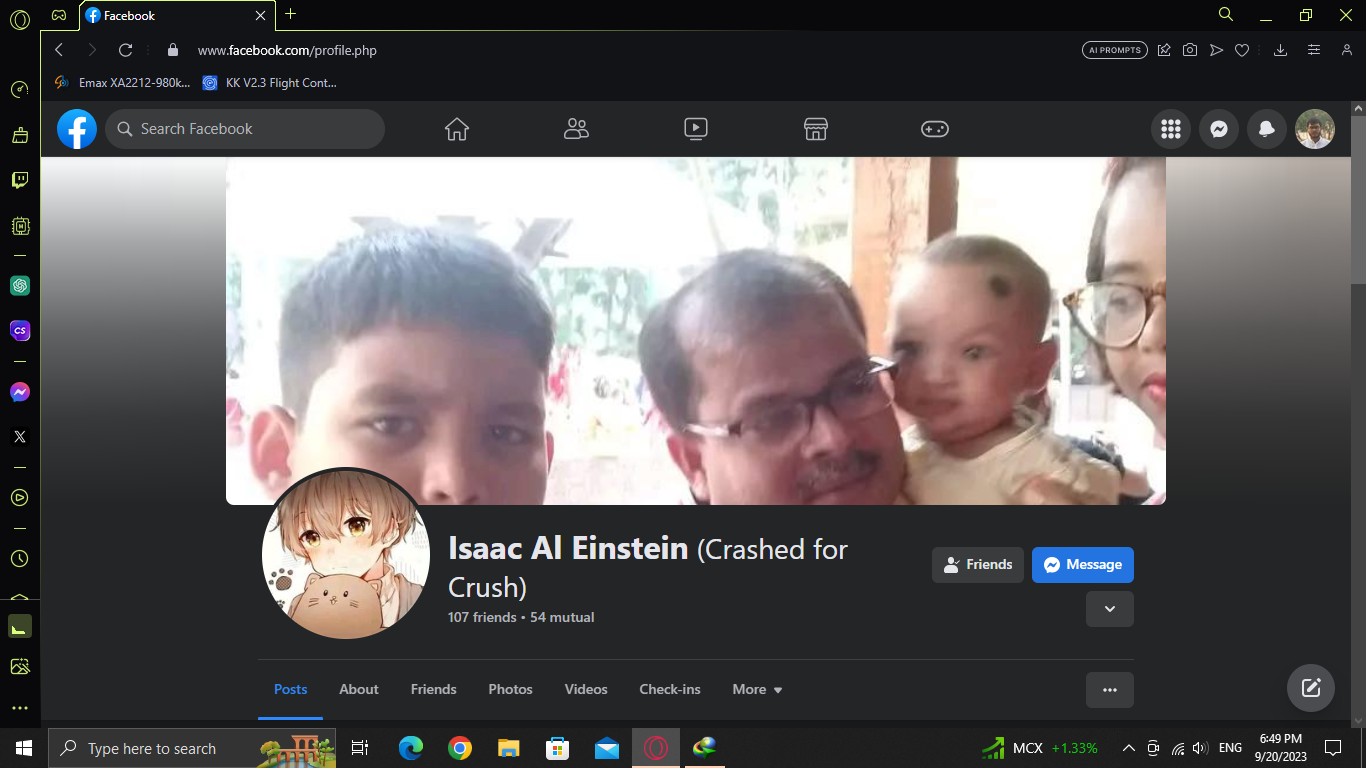The image size is (1366, 768).
Task: Go to Facebook Home feed
Action: [x=457, y=129]
